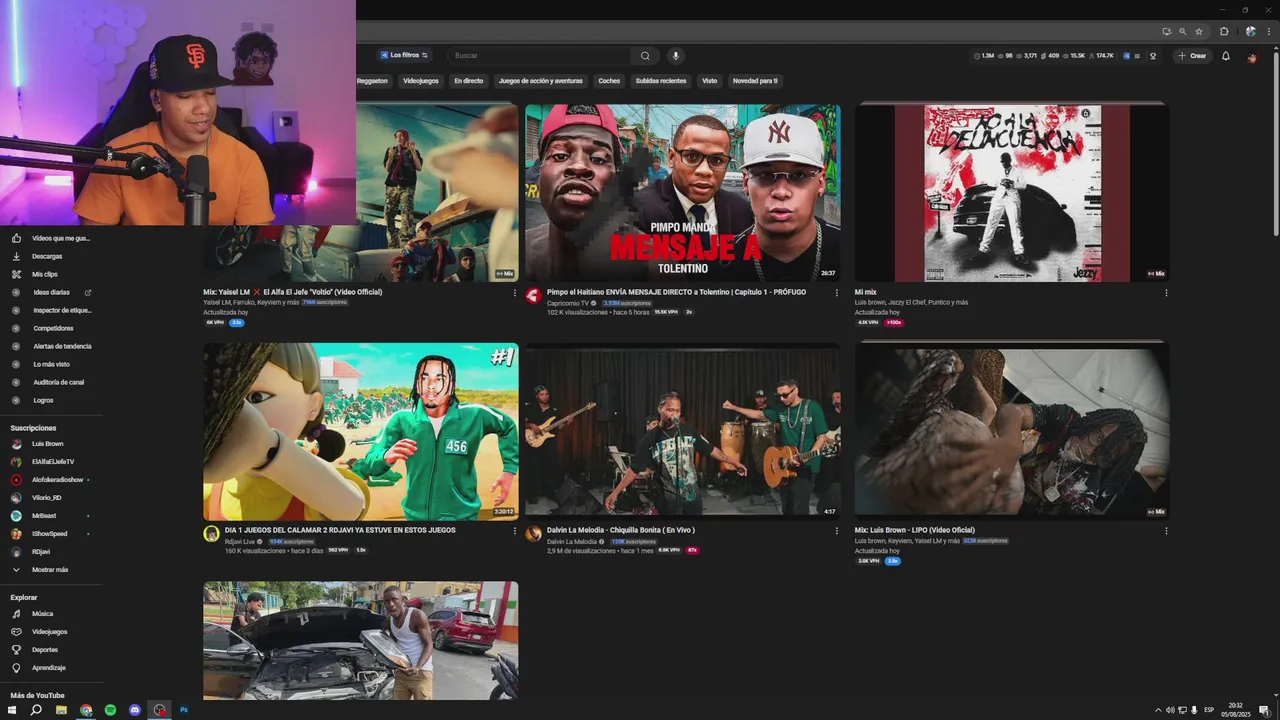Screen dimensions: 1280x720
Task: Select the Visto filter chip
Action: click(x=709, y=81)
